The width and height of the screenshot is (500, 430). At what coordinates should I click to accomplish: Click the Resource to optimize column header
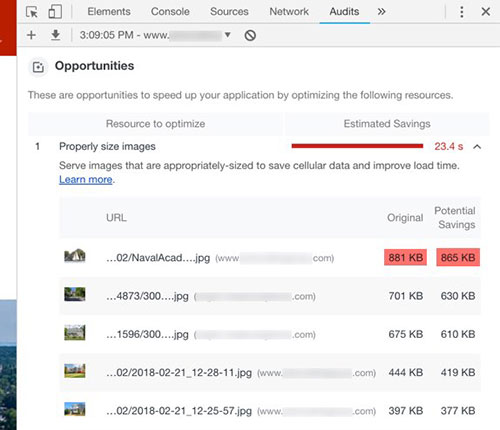click(155, 124)
